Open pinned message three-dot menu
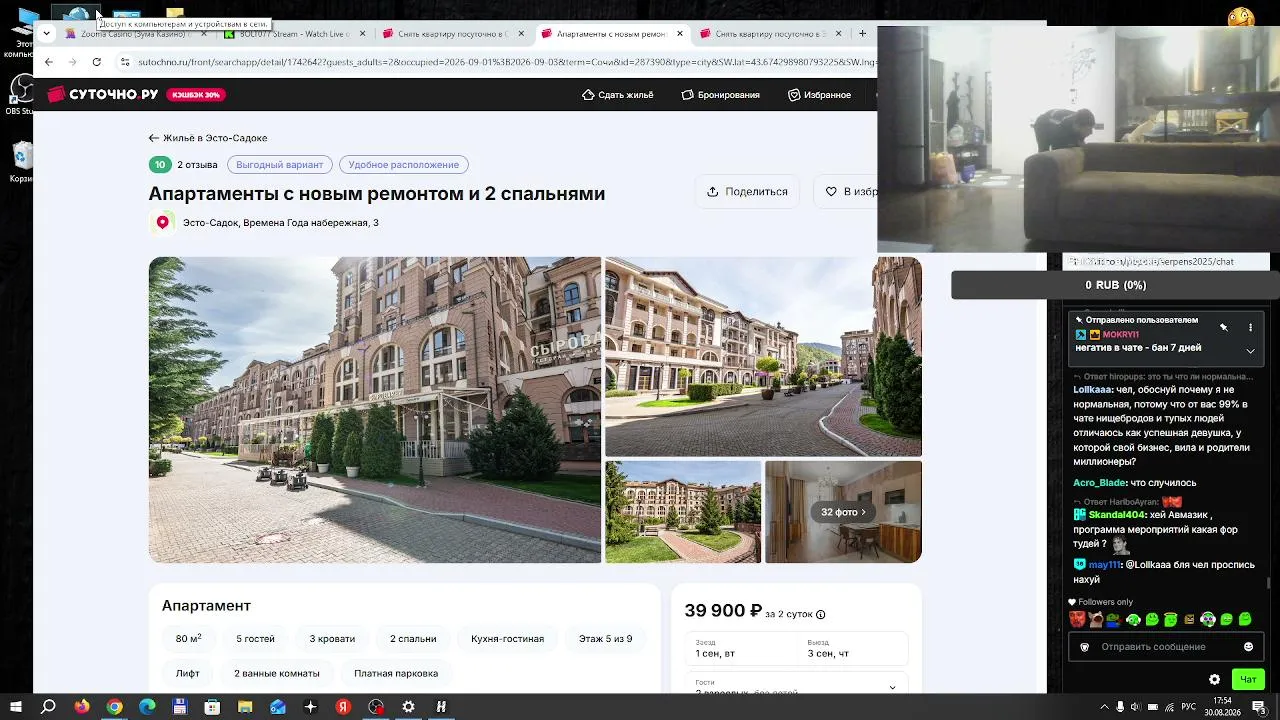This screenshot has height=720, width=1280. pos(1250,327)
